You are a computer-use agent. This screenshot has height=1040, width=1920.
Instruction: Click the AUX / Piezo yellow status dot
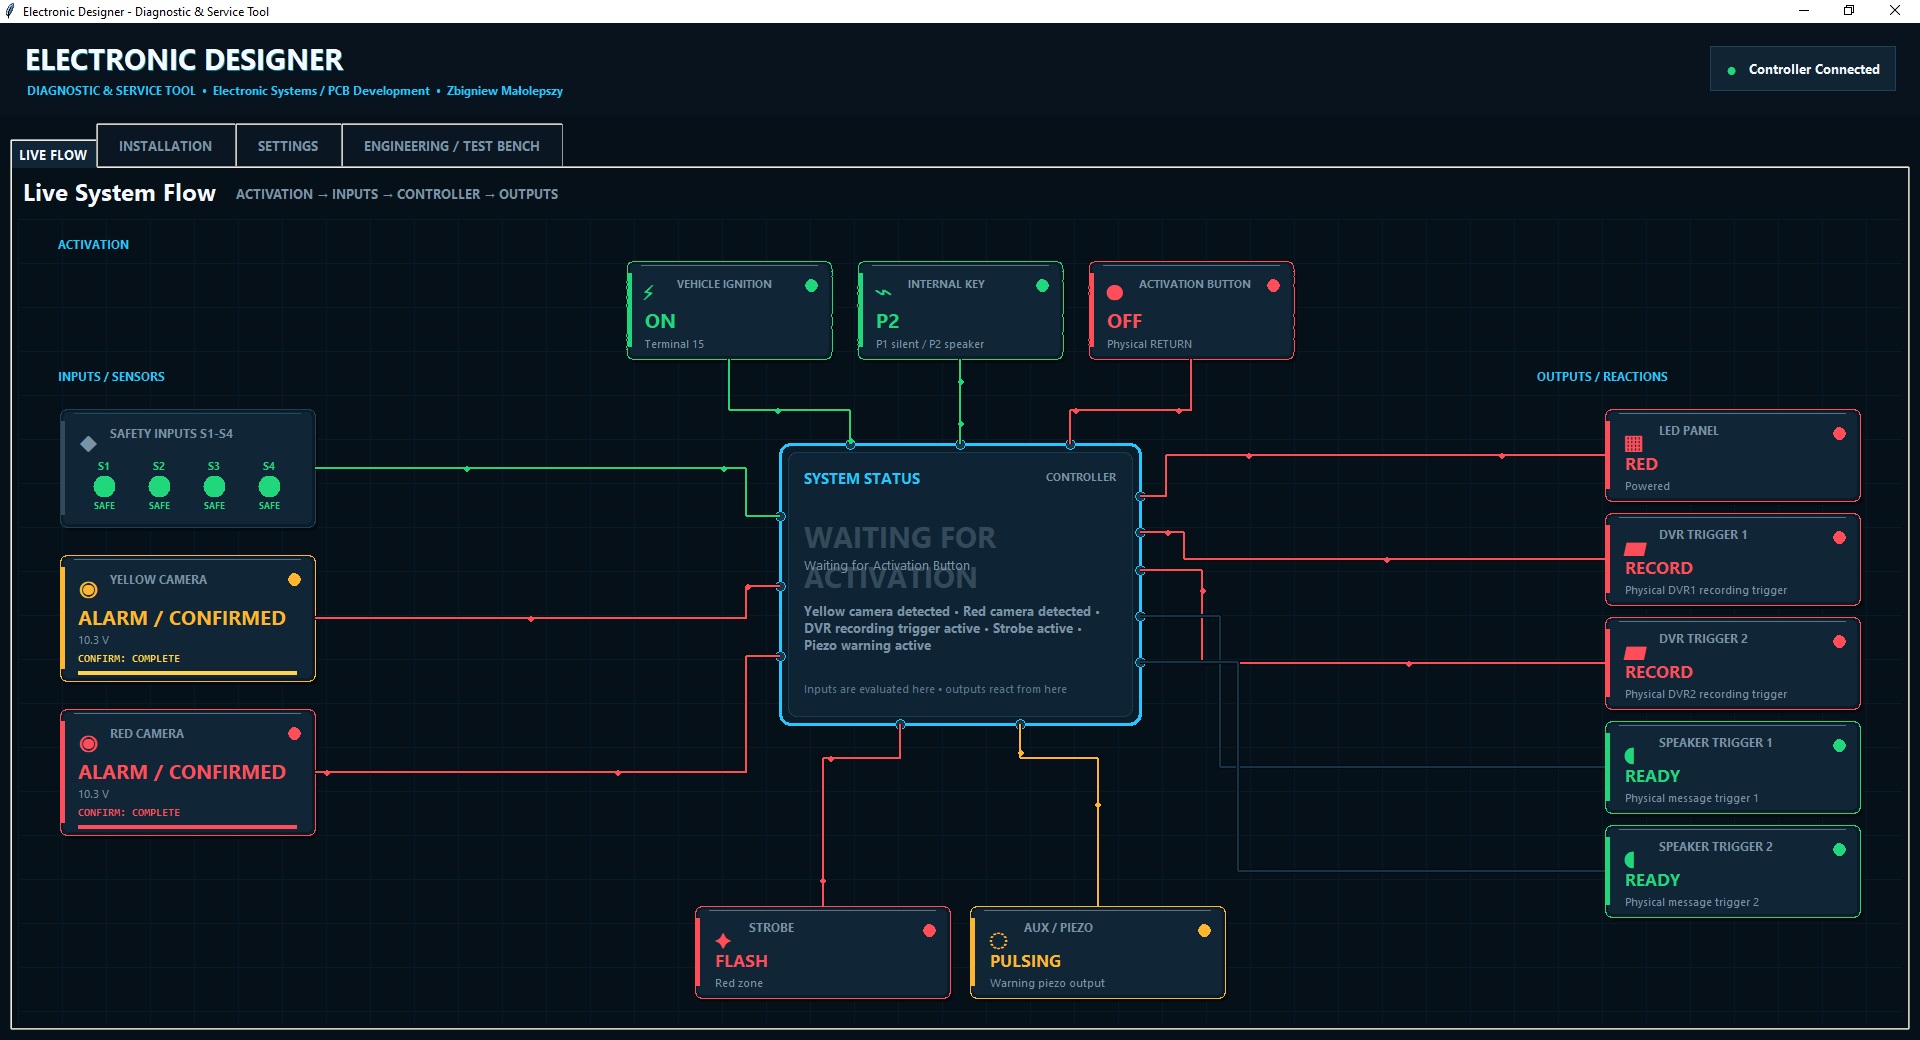[1204, 930]
